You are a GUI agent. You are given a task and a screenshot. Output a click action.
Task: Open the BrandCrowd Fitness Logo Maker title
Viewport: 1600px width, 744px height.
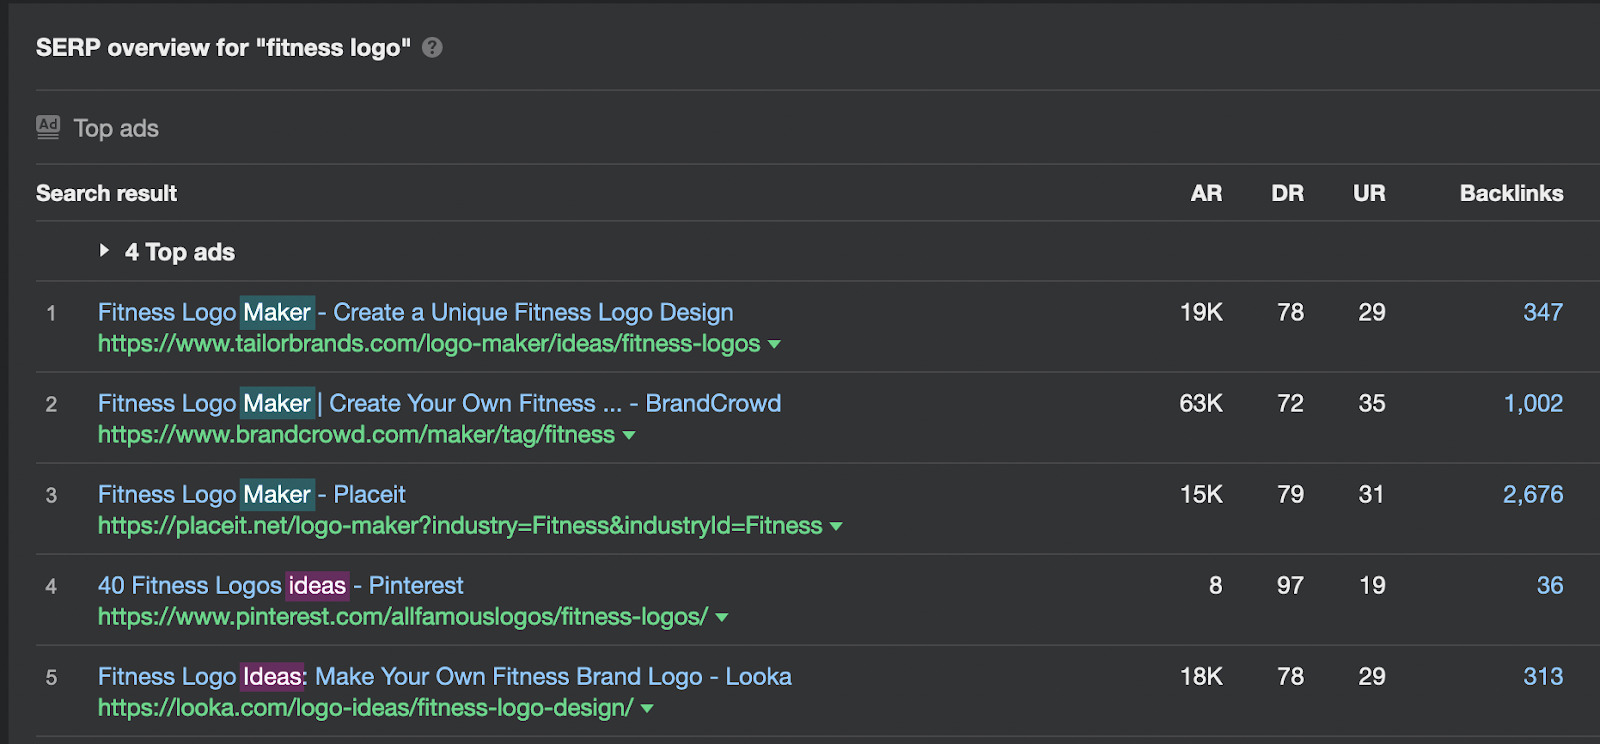(439, 403)
